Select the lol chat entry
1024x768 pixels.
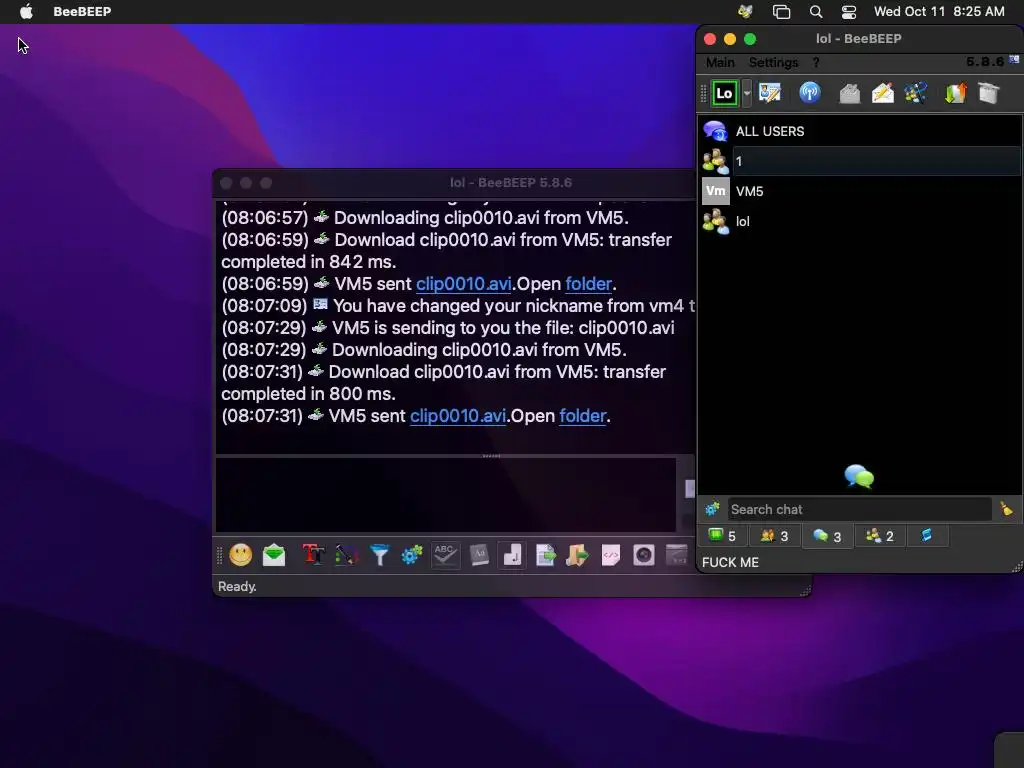point(861,221)
